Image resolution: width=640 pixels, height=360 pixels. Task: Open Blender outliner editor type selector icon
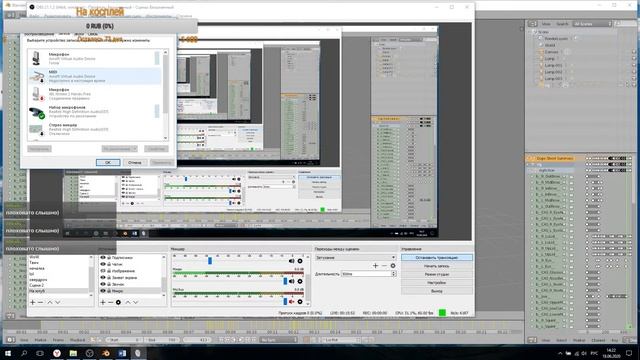click(532, 24)
